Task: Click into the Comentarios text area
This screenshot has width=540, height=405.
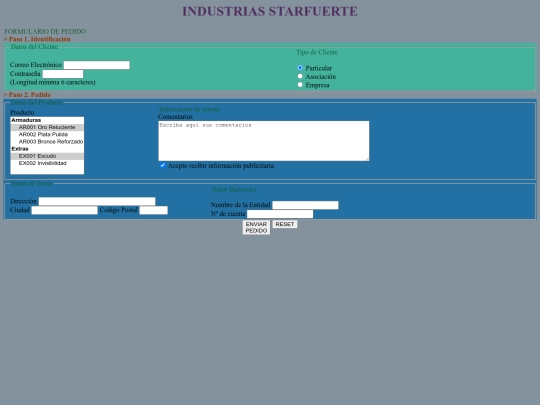Action: pyautogui.click(x=264, y=141)
